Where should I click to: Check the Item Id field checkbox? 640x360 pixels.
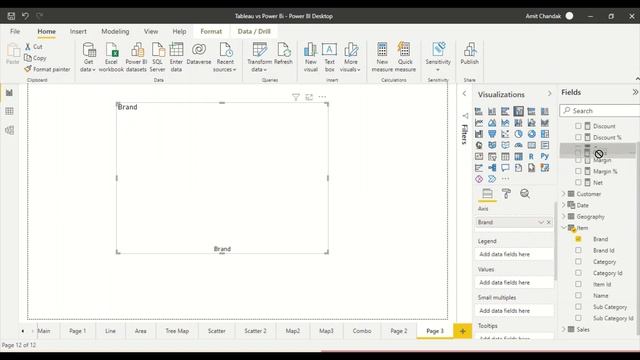point(578,284)
